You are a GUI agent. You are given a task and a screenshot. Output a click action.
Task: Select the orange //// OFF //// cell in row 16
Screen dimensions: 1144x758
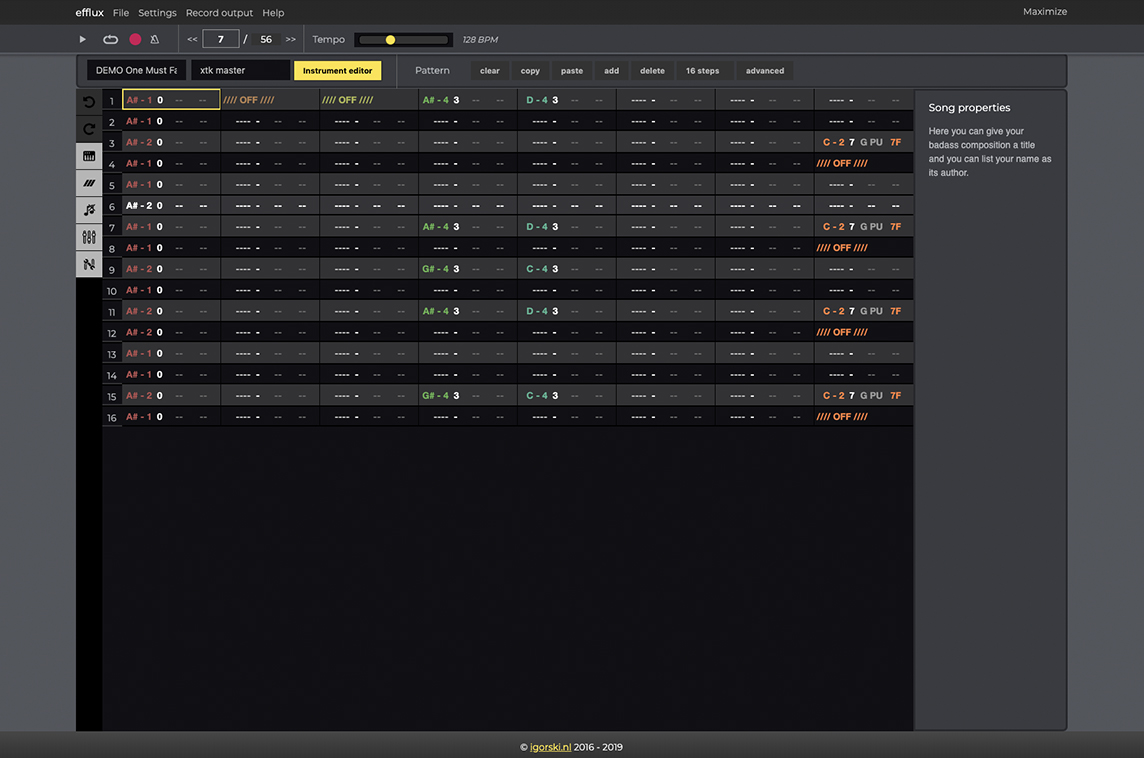coord(863,417)
